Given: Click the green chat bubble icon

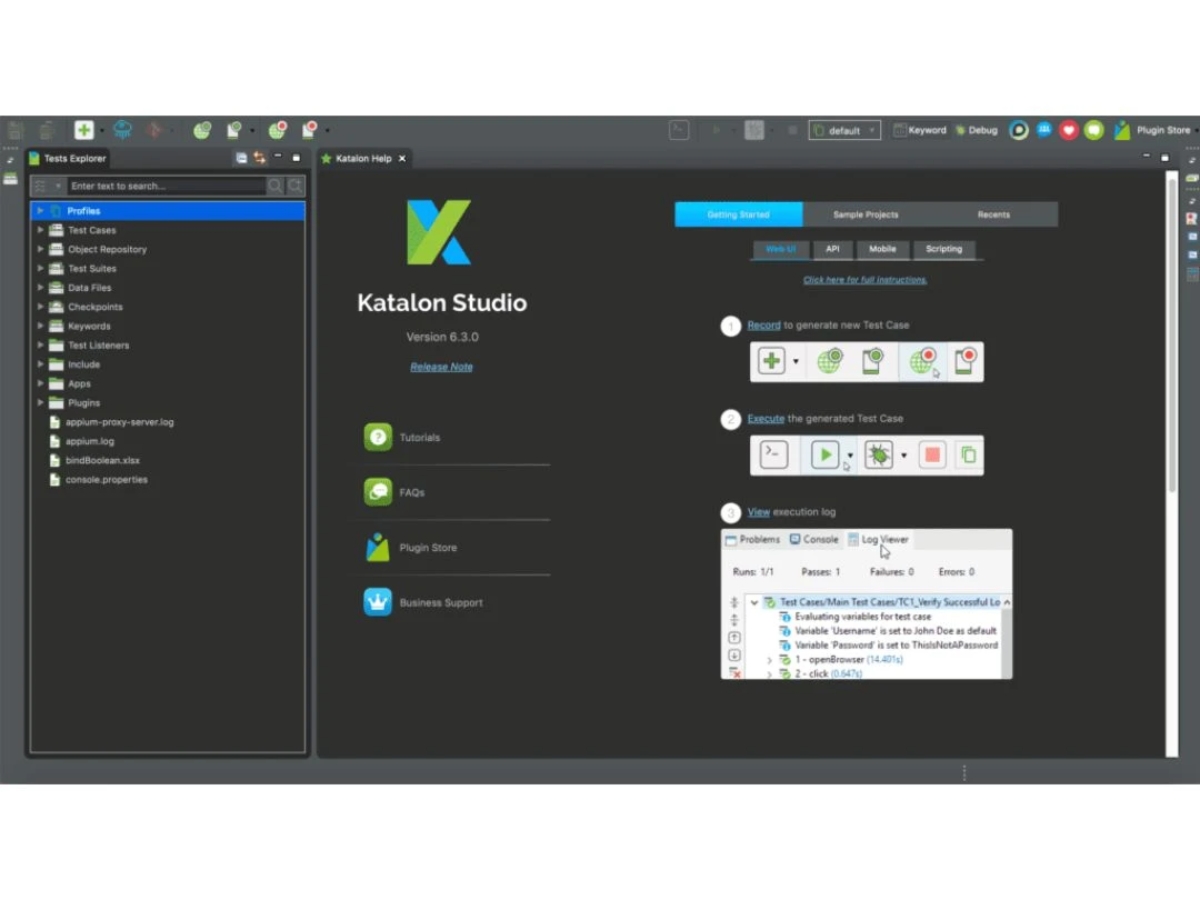Looking at the screenshot, I should coord(1094,130).
